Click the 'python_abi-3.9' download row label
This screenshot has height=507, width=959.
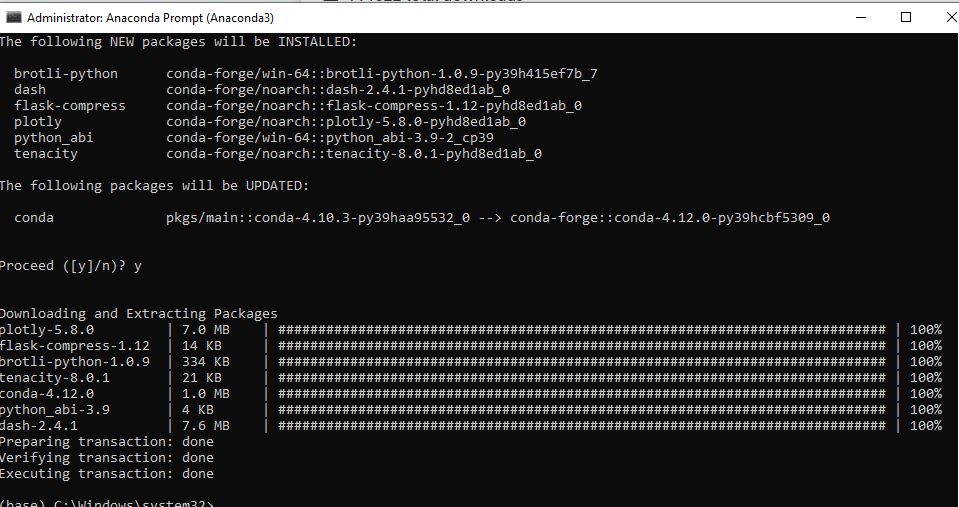(x=54, y=410)
